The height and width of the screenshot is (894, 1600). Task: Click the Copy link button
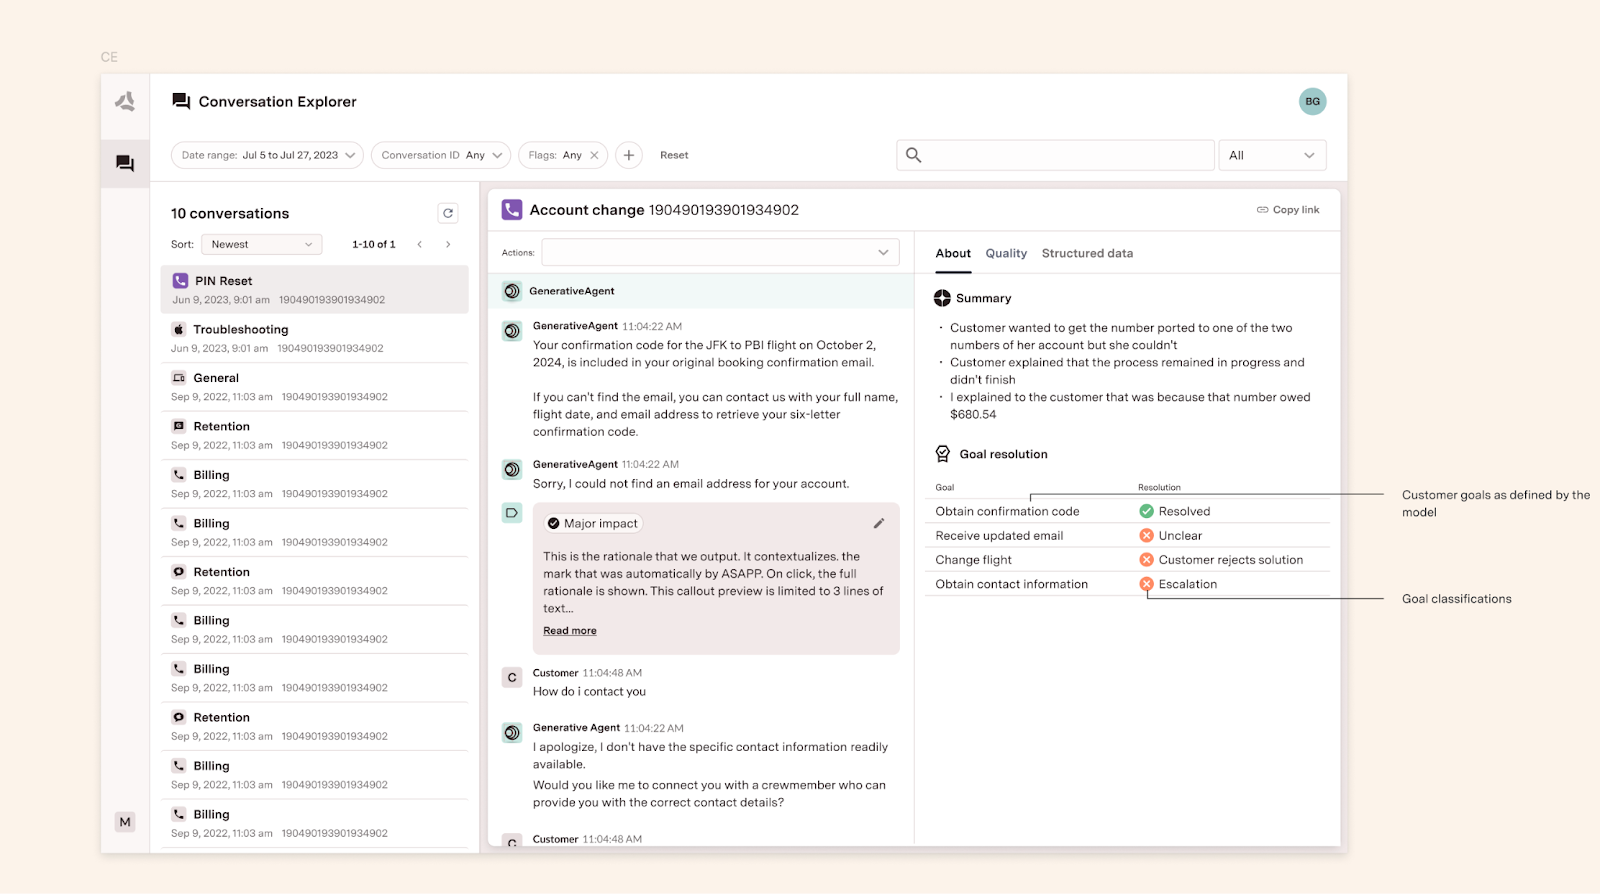click(x=1288, y=210)
